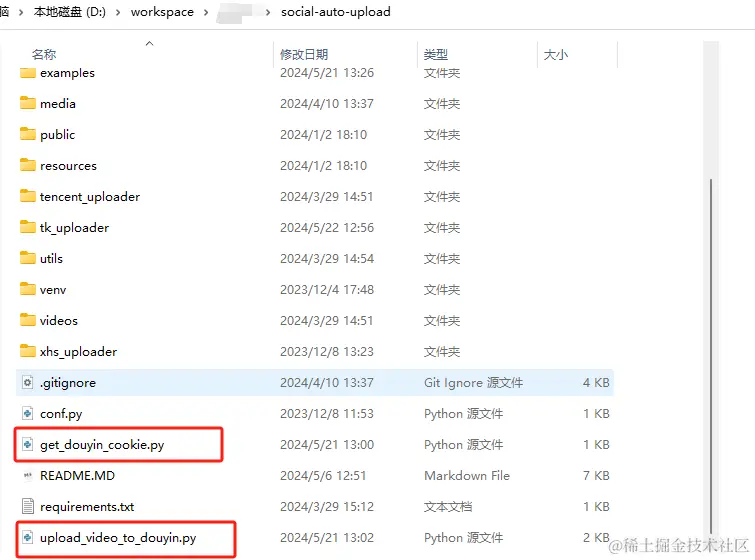Expand the chevron after 本地磁盘 (D:)
Image resolution: width=755 pixels, height=560 pixels.
tap(118, 13)
